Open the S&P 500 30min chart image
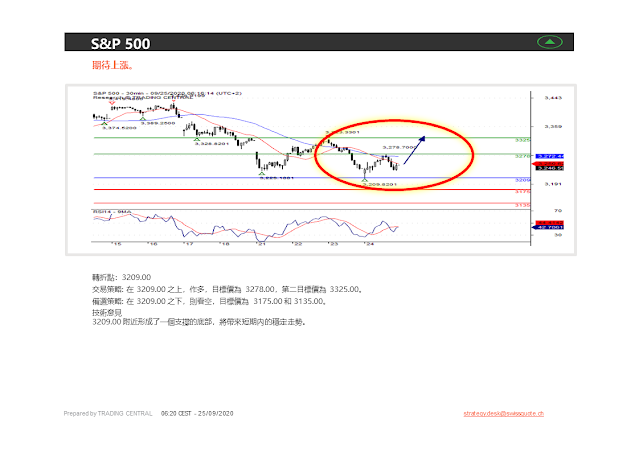The image size is (639, 452). click(x=321, y=170)
